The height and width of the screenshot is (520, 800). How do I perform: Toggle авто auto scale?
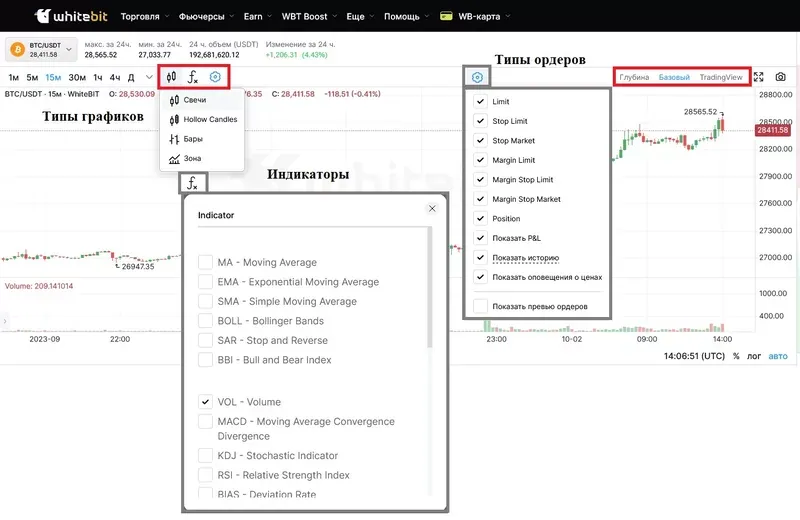coord(778,356)
